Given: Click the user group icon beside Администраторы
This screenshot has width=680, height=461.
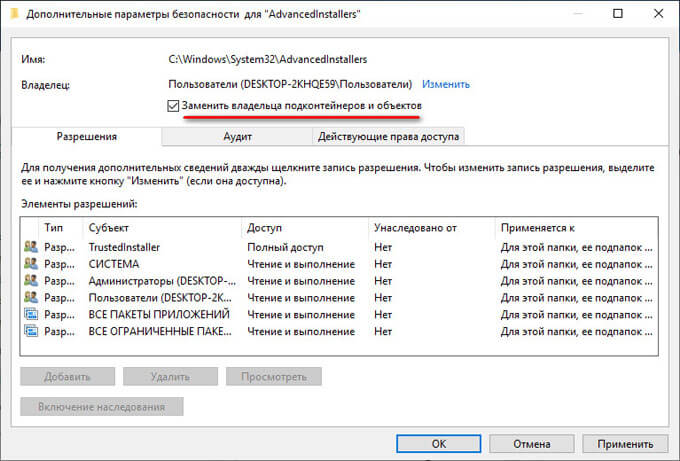Looking at the screenshot, I should 31,281.
